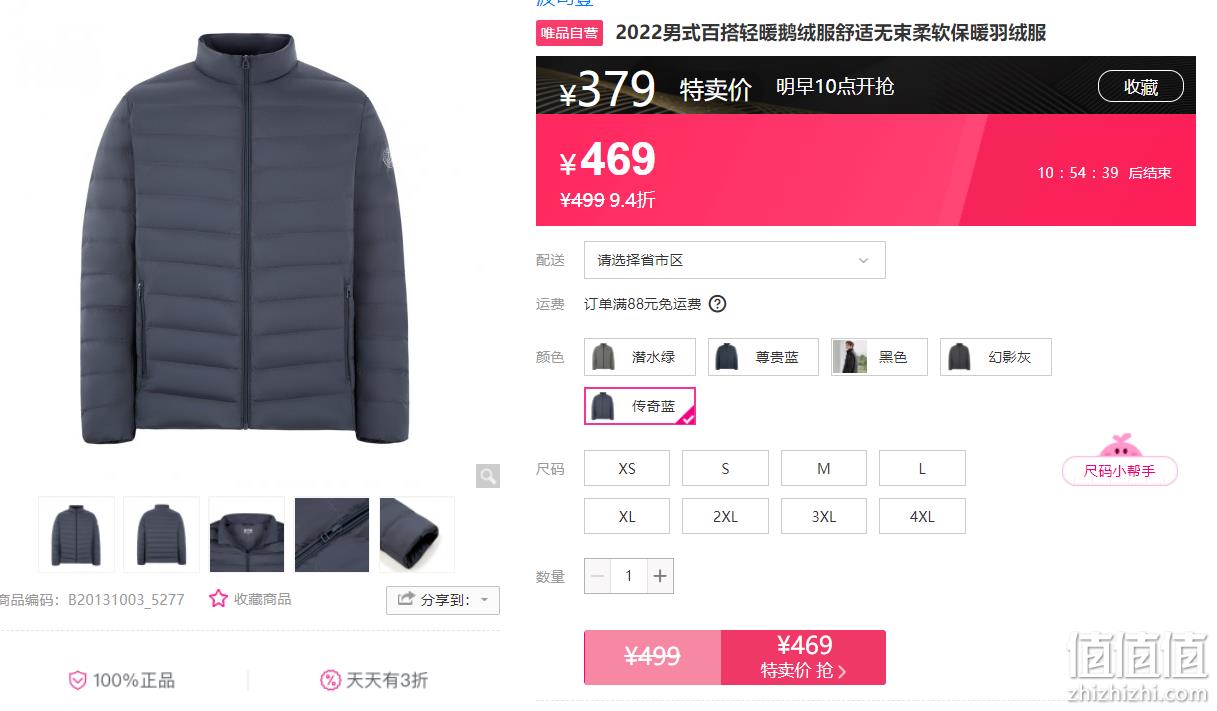Click the magnifier zoom icon on product image
The height and width of the screenshot is (711, 1217).
(488, 476)
